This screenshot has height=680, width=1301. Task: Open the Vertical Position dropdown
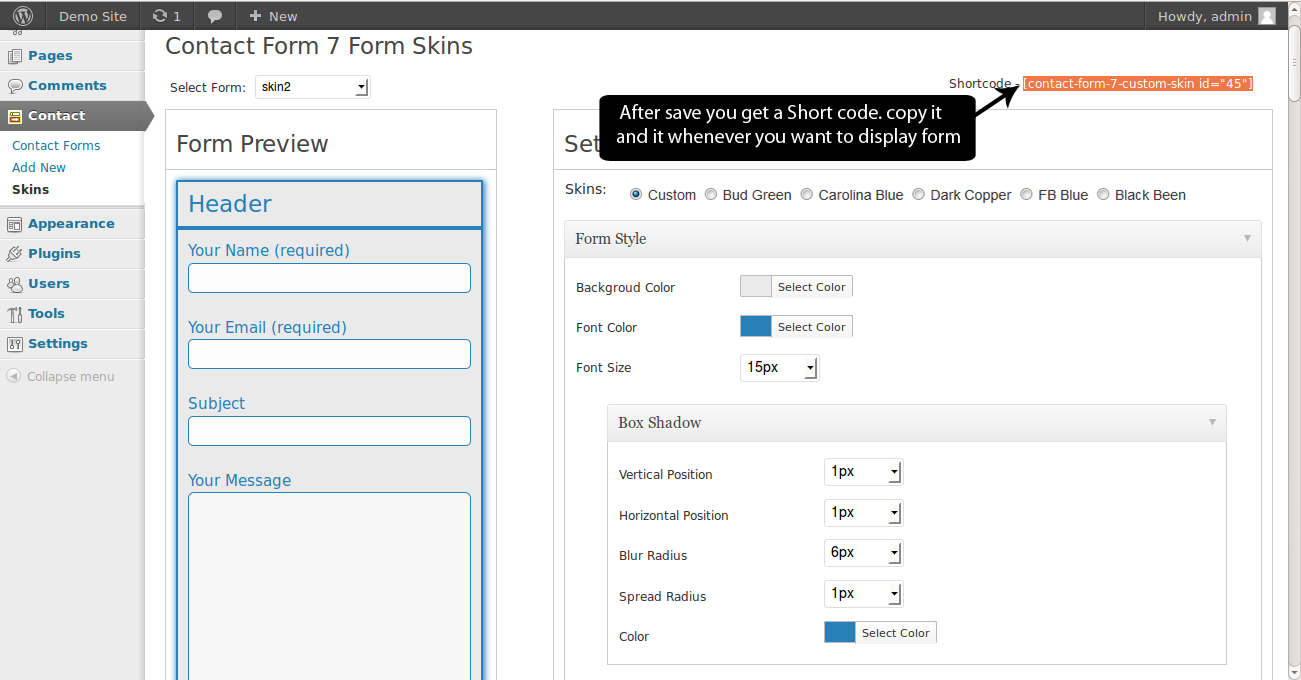(x=863, y=472)
